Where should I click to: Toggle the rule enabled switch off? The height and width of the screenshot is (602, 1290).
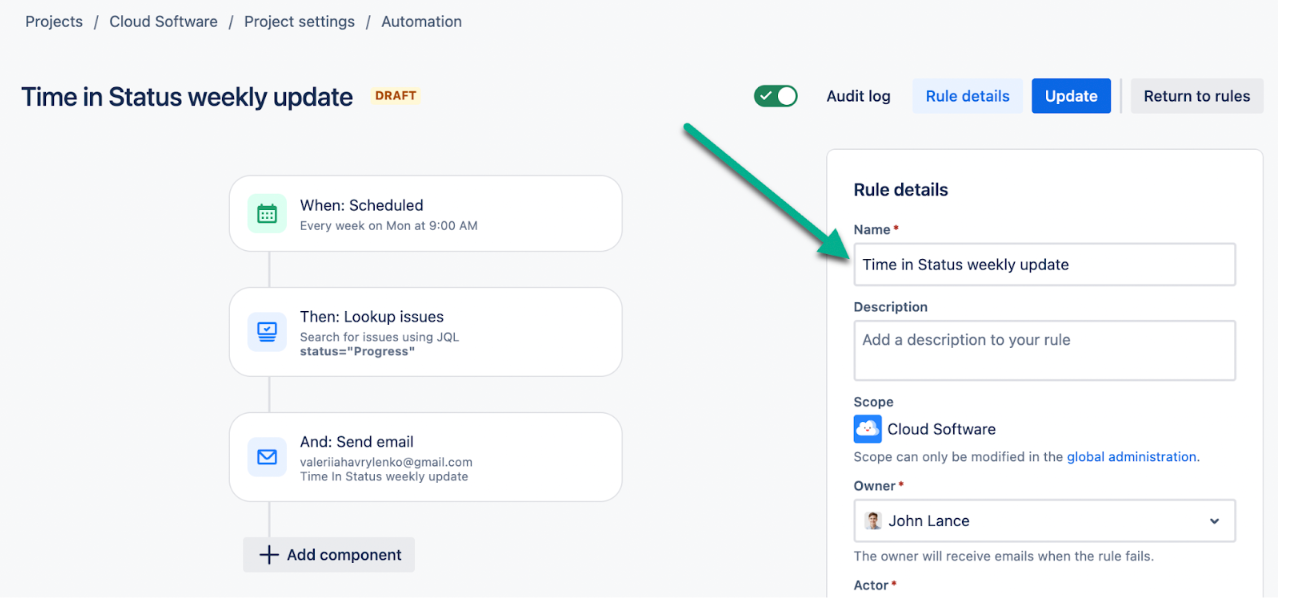pos(775,96)
